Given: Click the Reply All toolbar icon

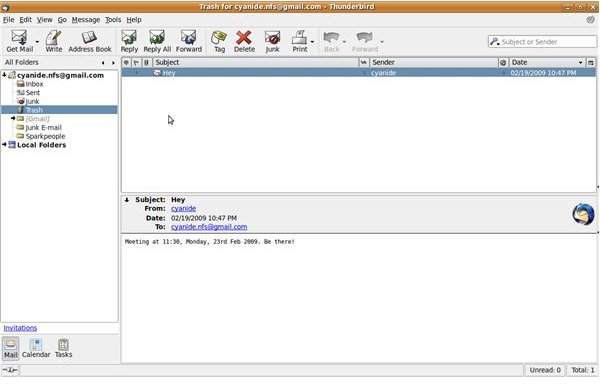Looking at the screenshot, I should 157,41.
